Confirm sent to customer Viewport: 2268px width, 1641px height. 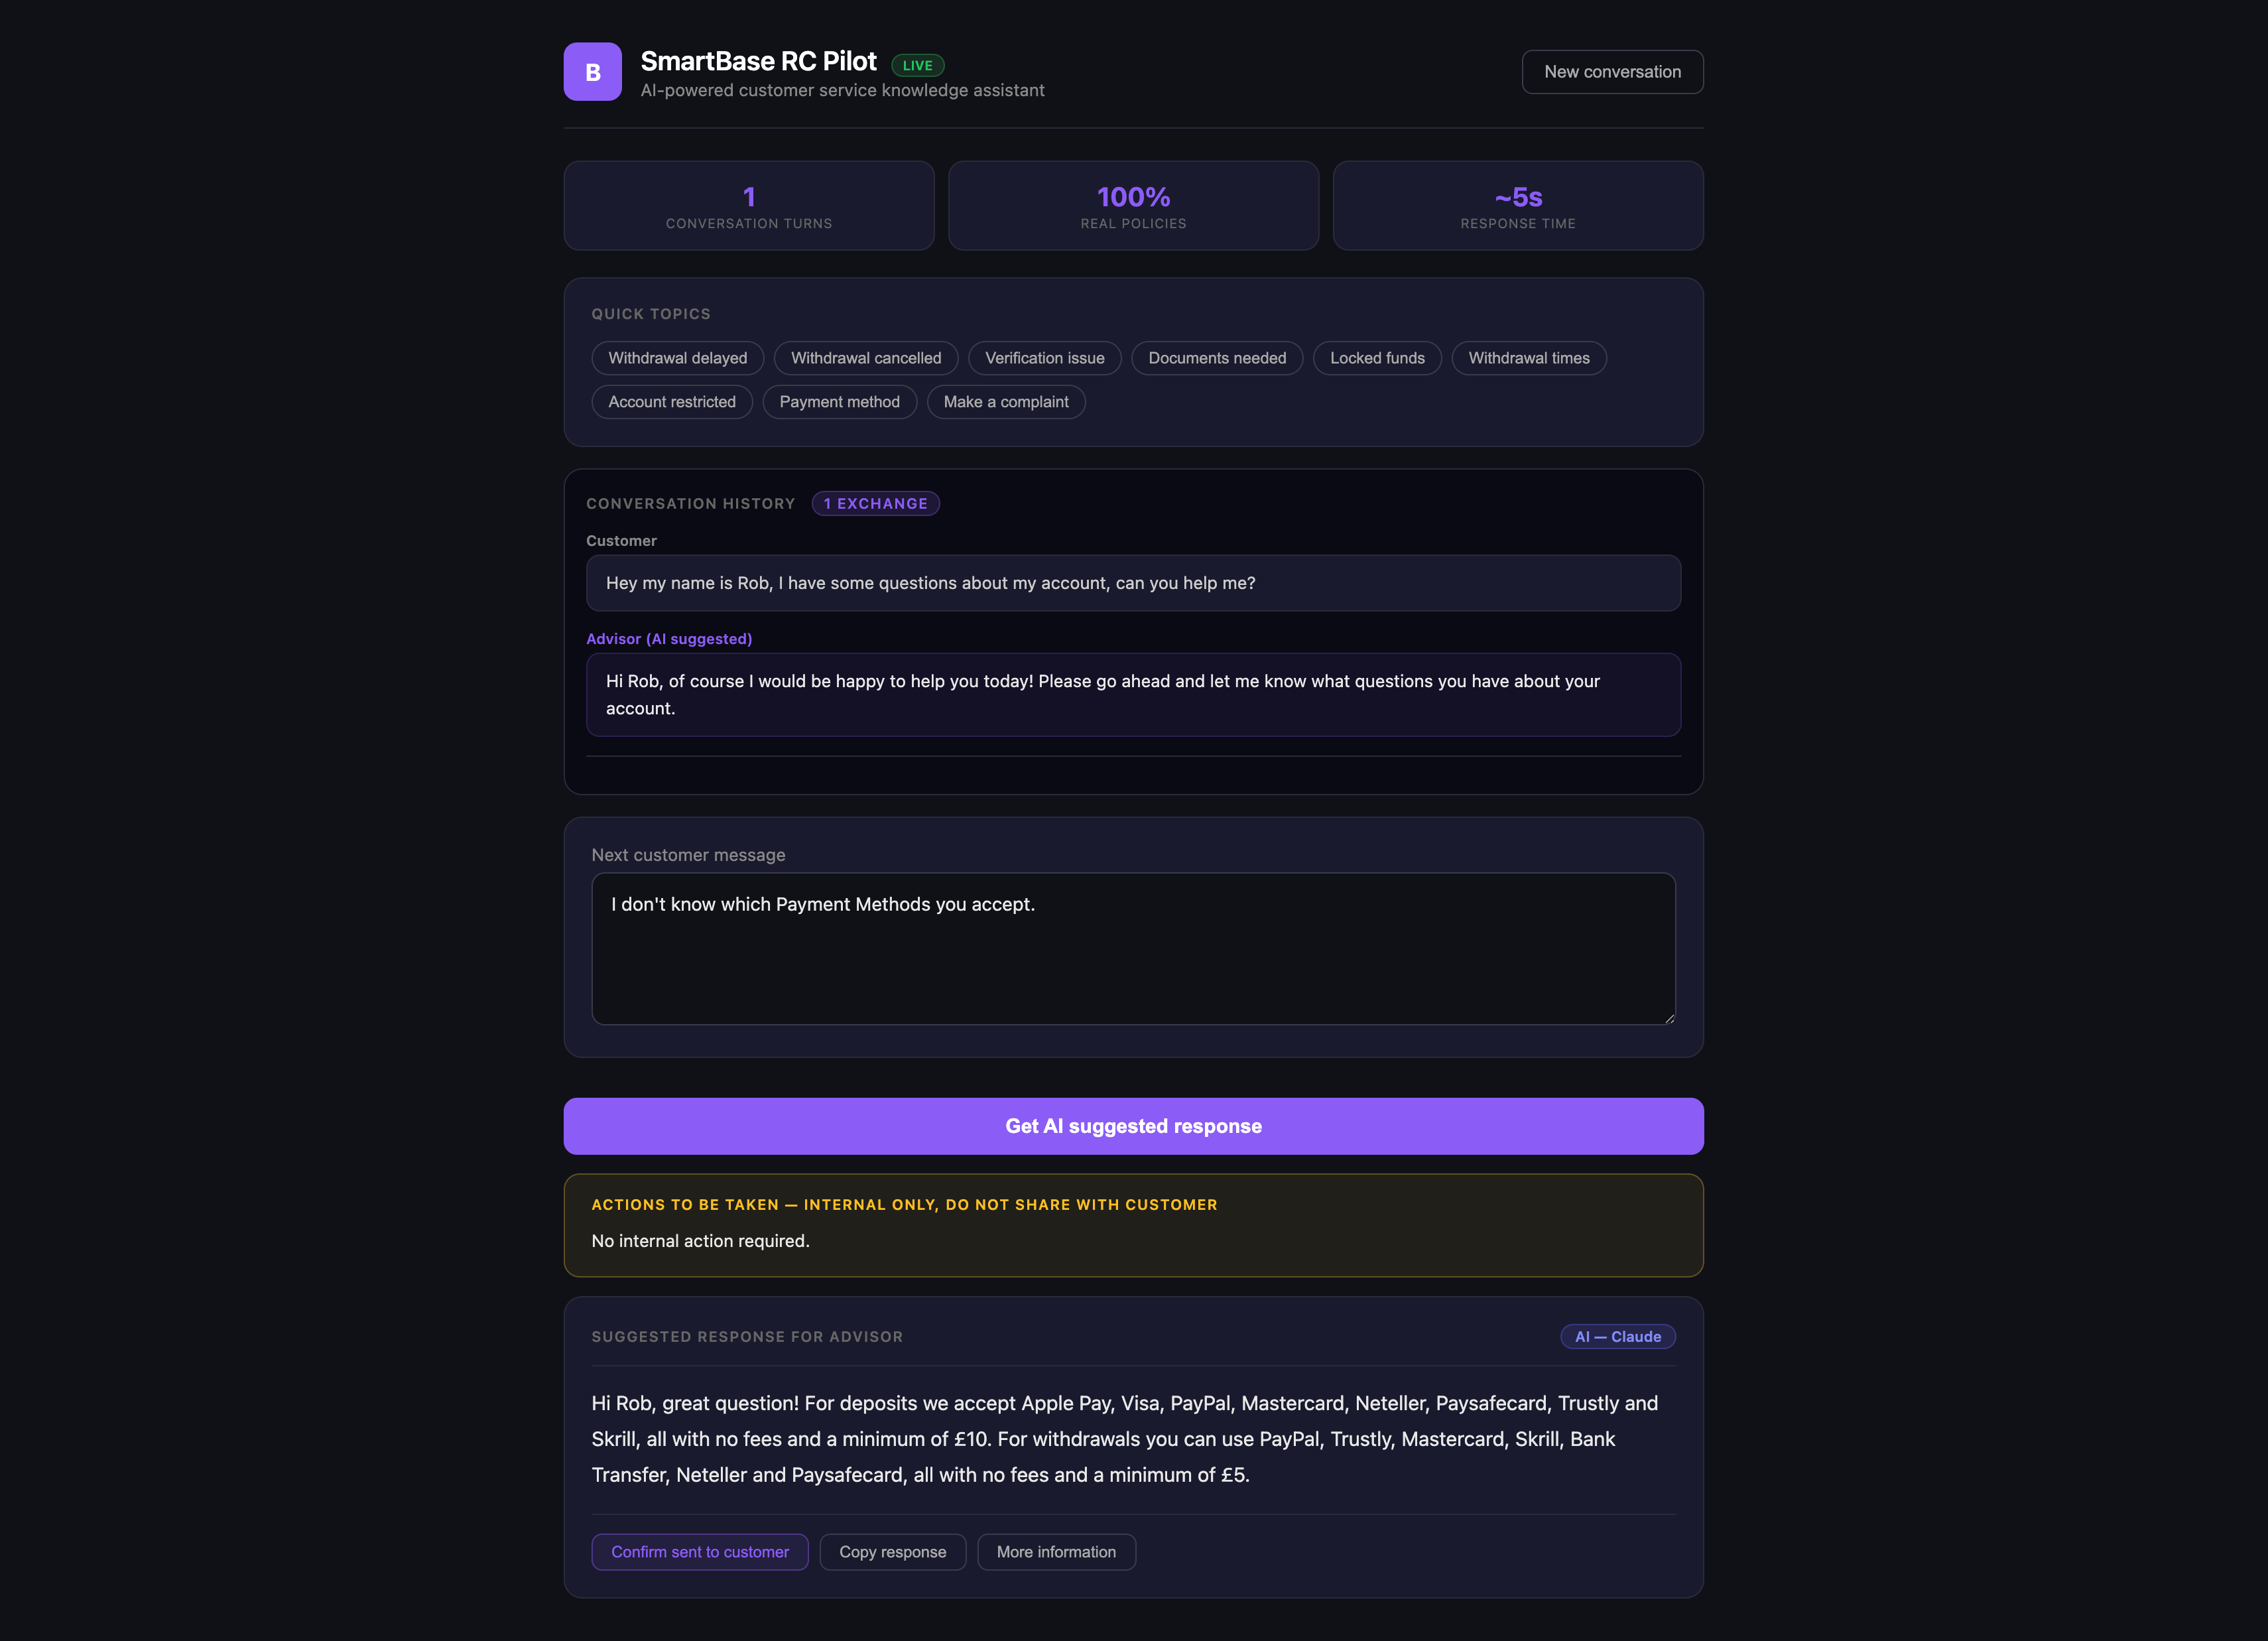[x=700, y=1552]
